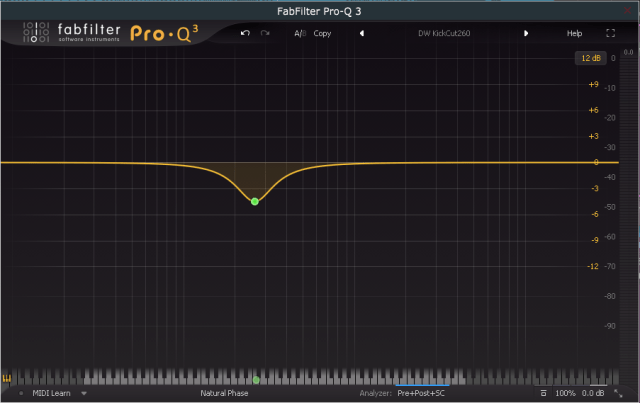The image size is (640, 403).
Task: Enter full screen mode icon
Action: 610,33
